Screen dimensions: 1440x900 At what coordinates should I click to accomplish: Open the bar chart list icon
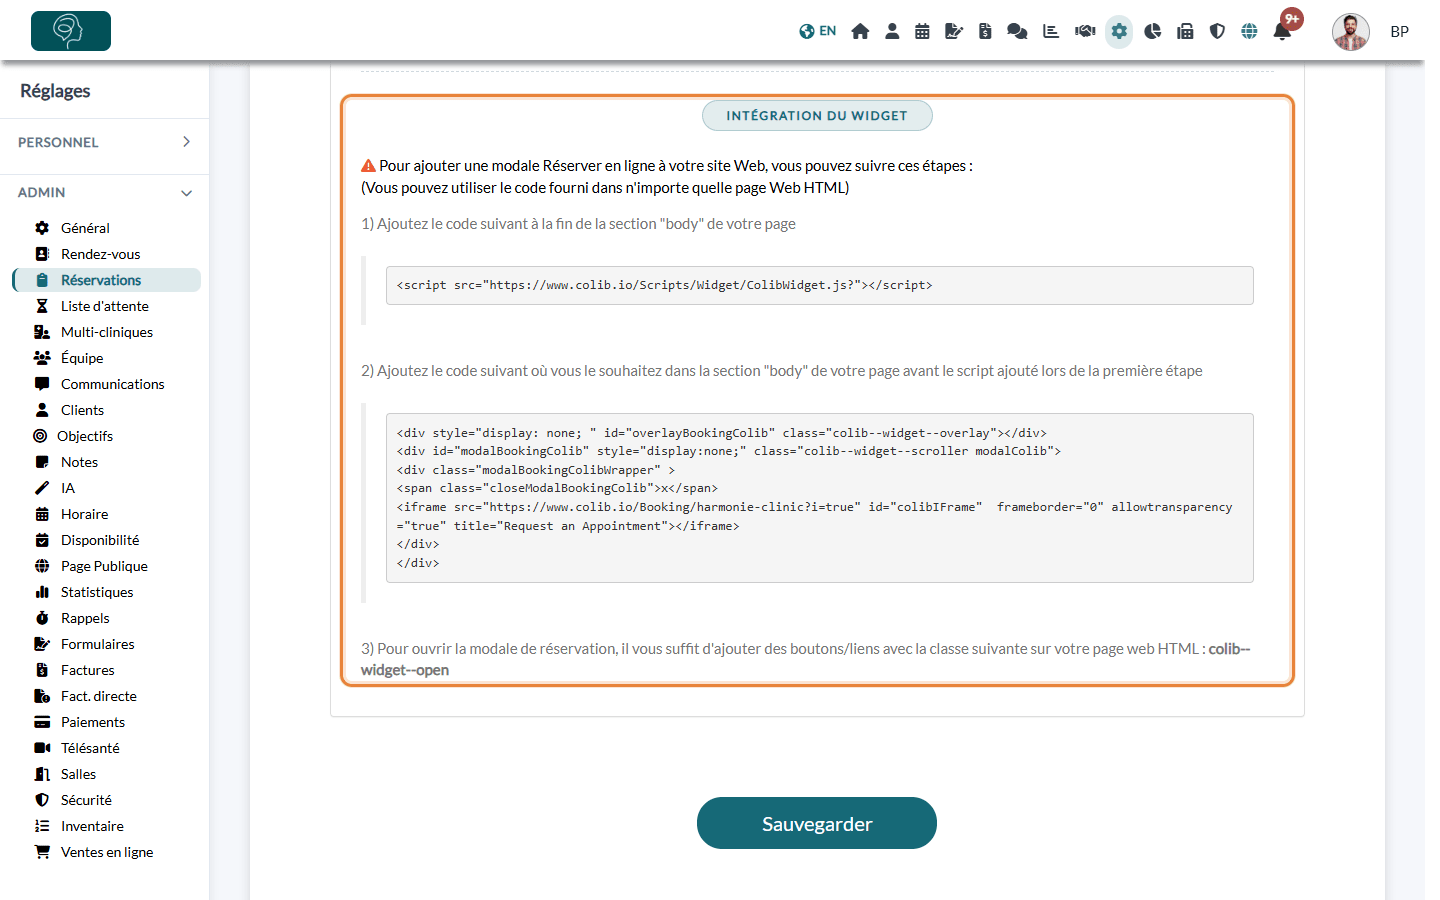pyautogui.click(x=1051, y=31)
